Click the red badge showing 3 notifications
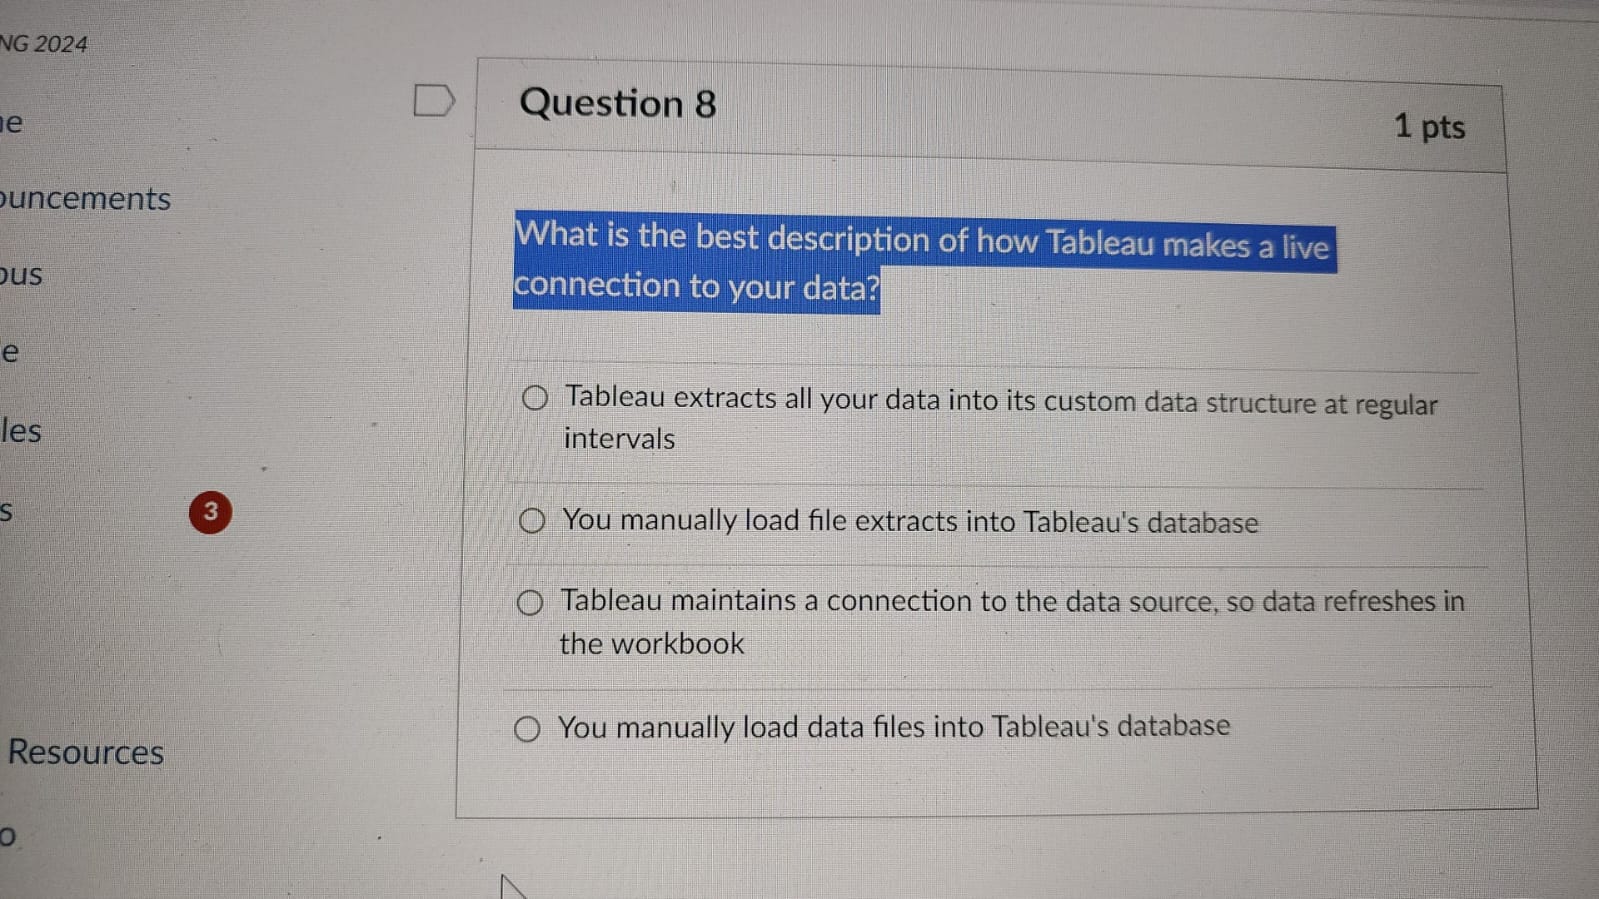The height and width of the screenshot is (899, 1599). (x=210, y=512)
